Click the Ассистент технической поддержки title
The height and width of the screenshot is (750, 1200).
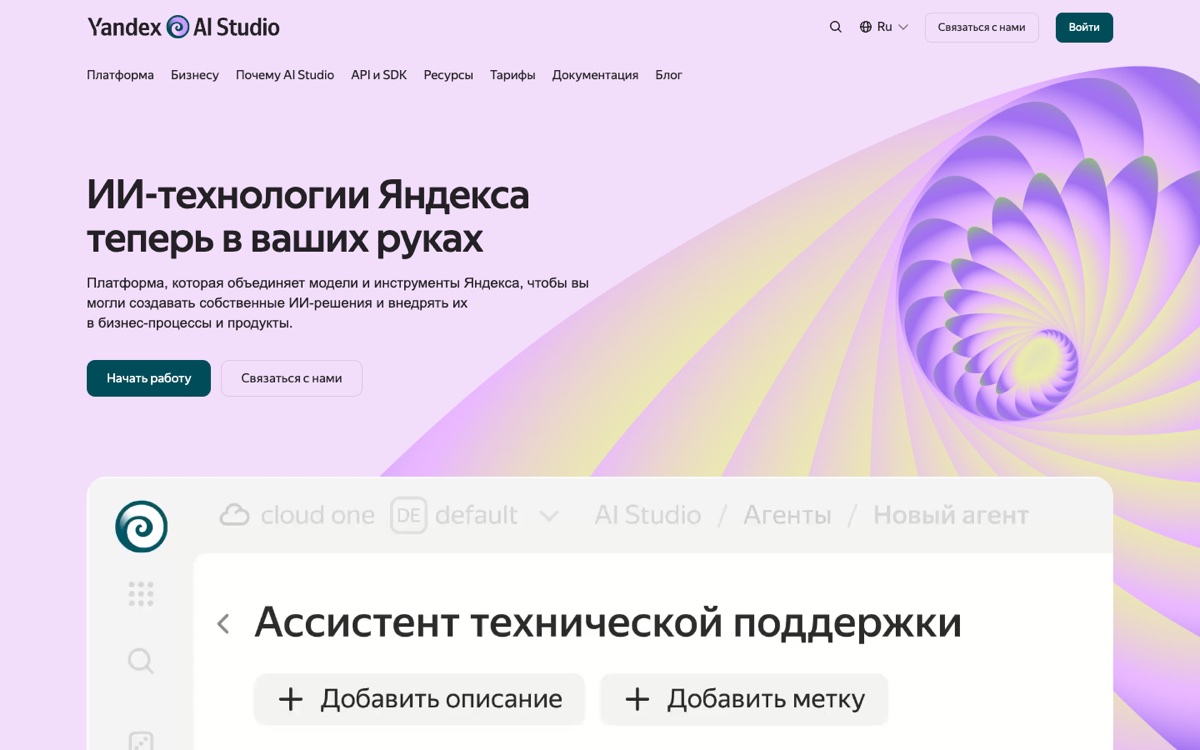(608, 622)
